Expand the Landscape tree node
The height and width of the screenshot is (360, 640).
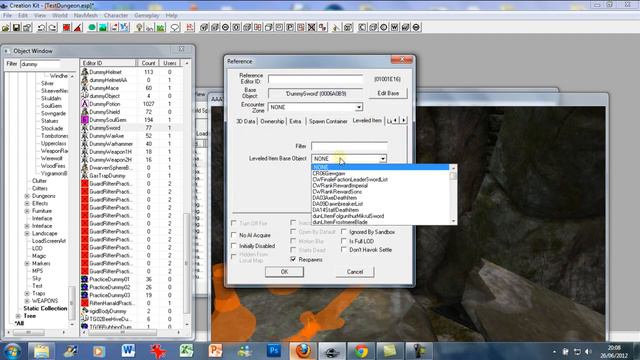(27, 233)
